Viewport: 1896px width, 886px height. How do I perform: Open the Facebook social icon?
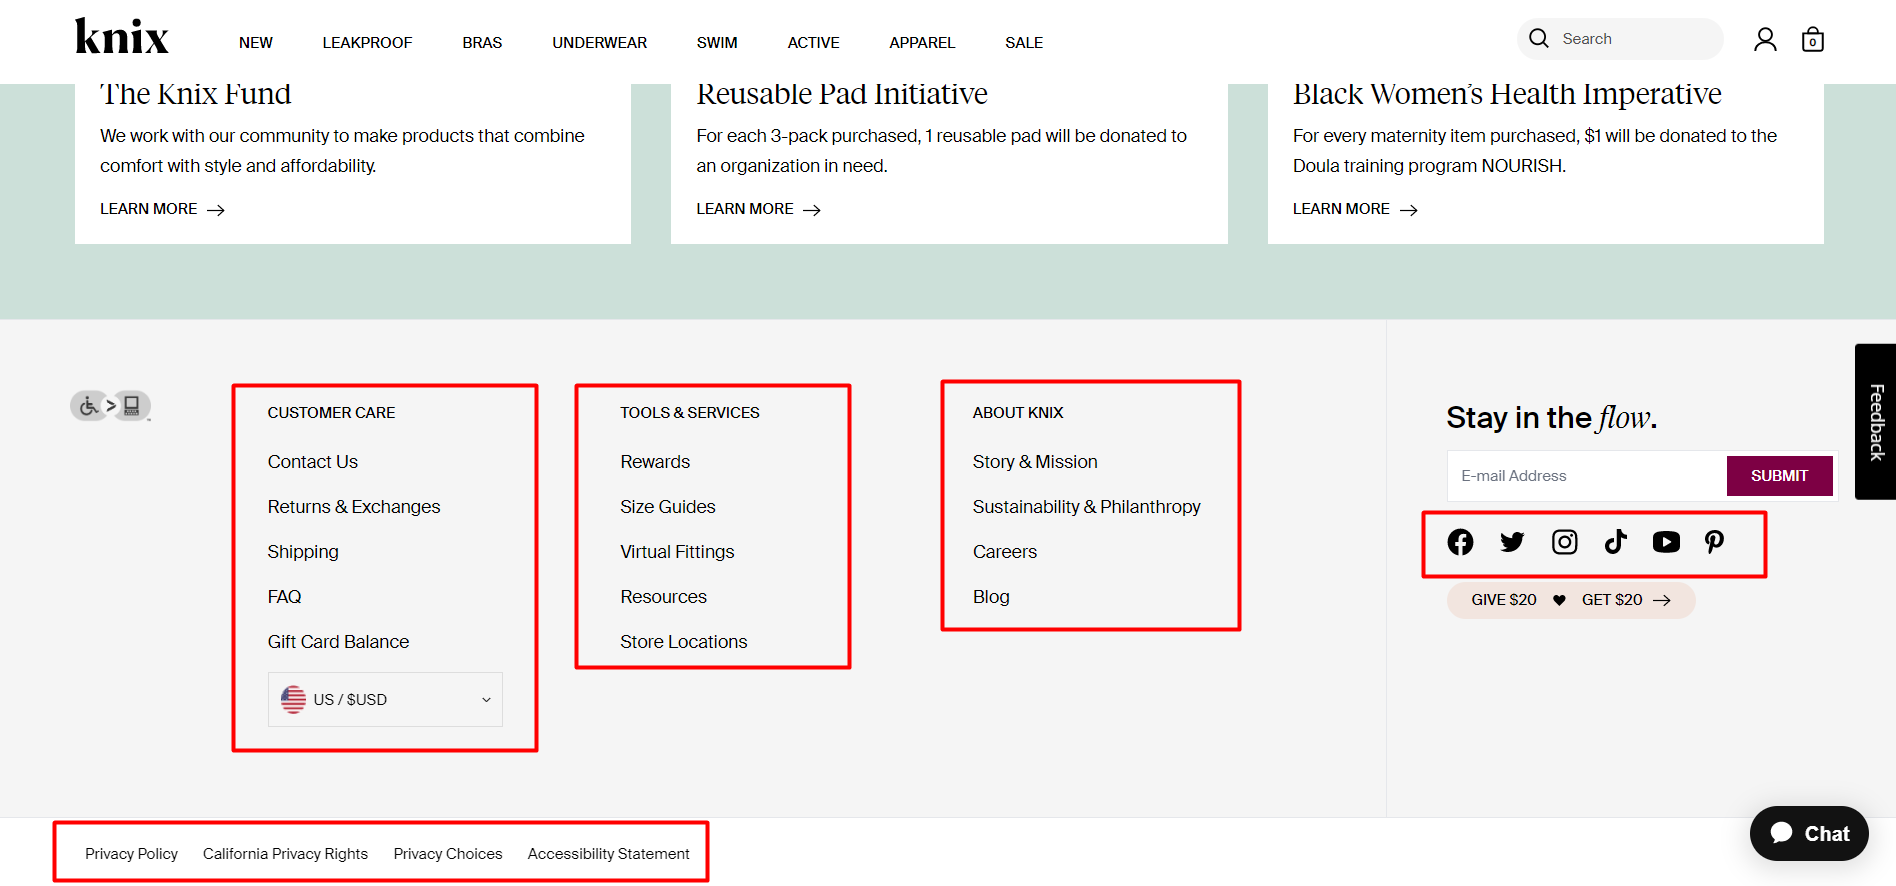1460,542
